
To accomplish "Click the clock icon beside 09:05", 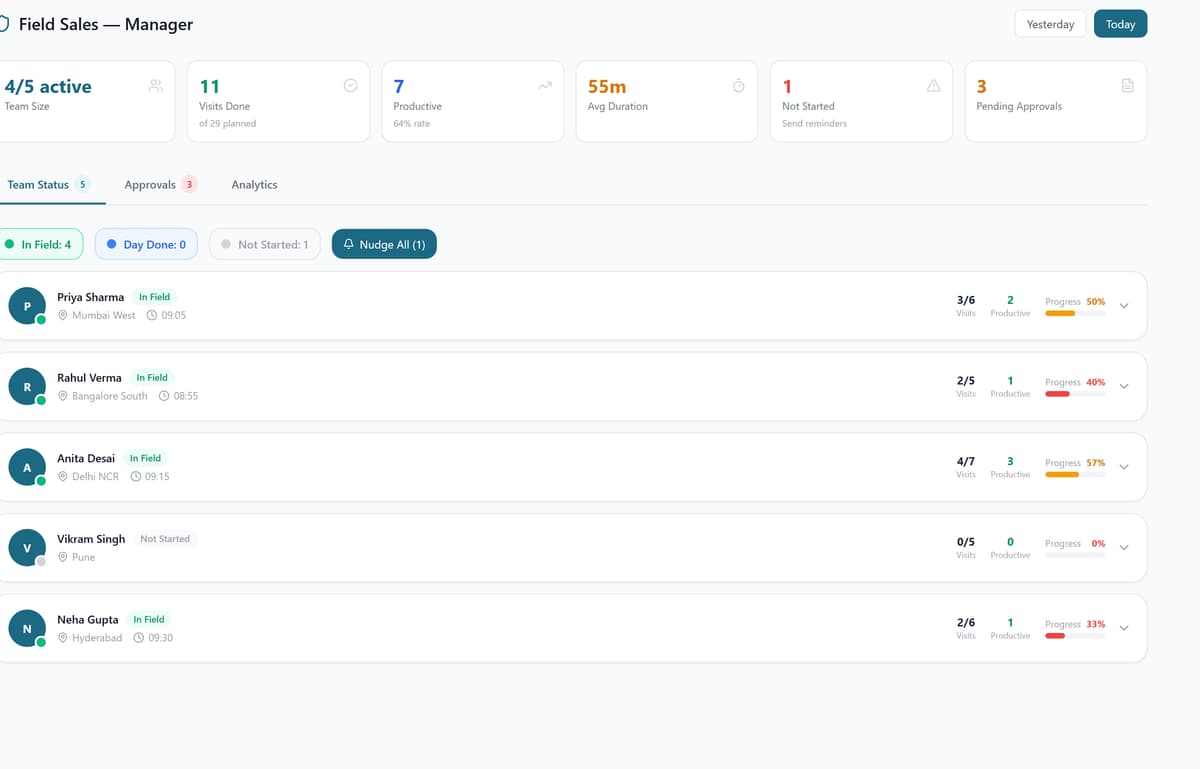I will tap(152, 315).
